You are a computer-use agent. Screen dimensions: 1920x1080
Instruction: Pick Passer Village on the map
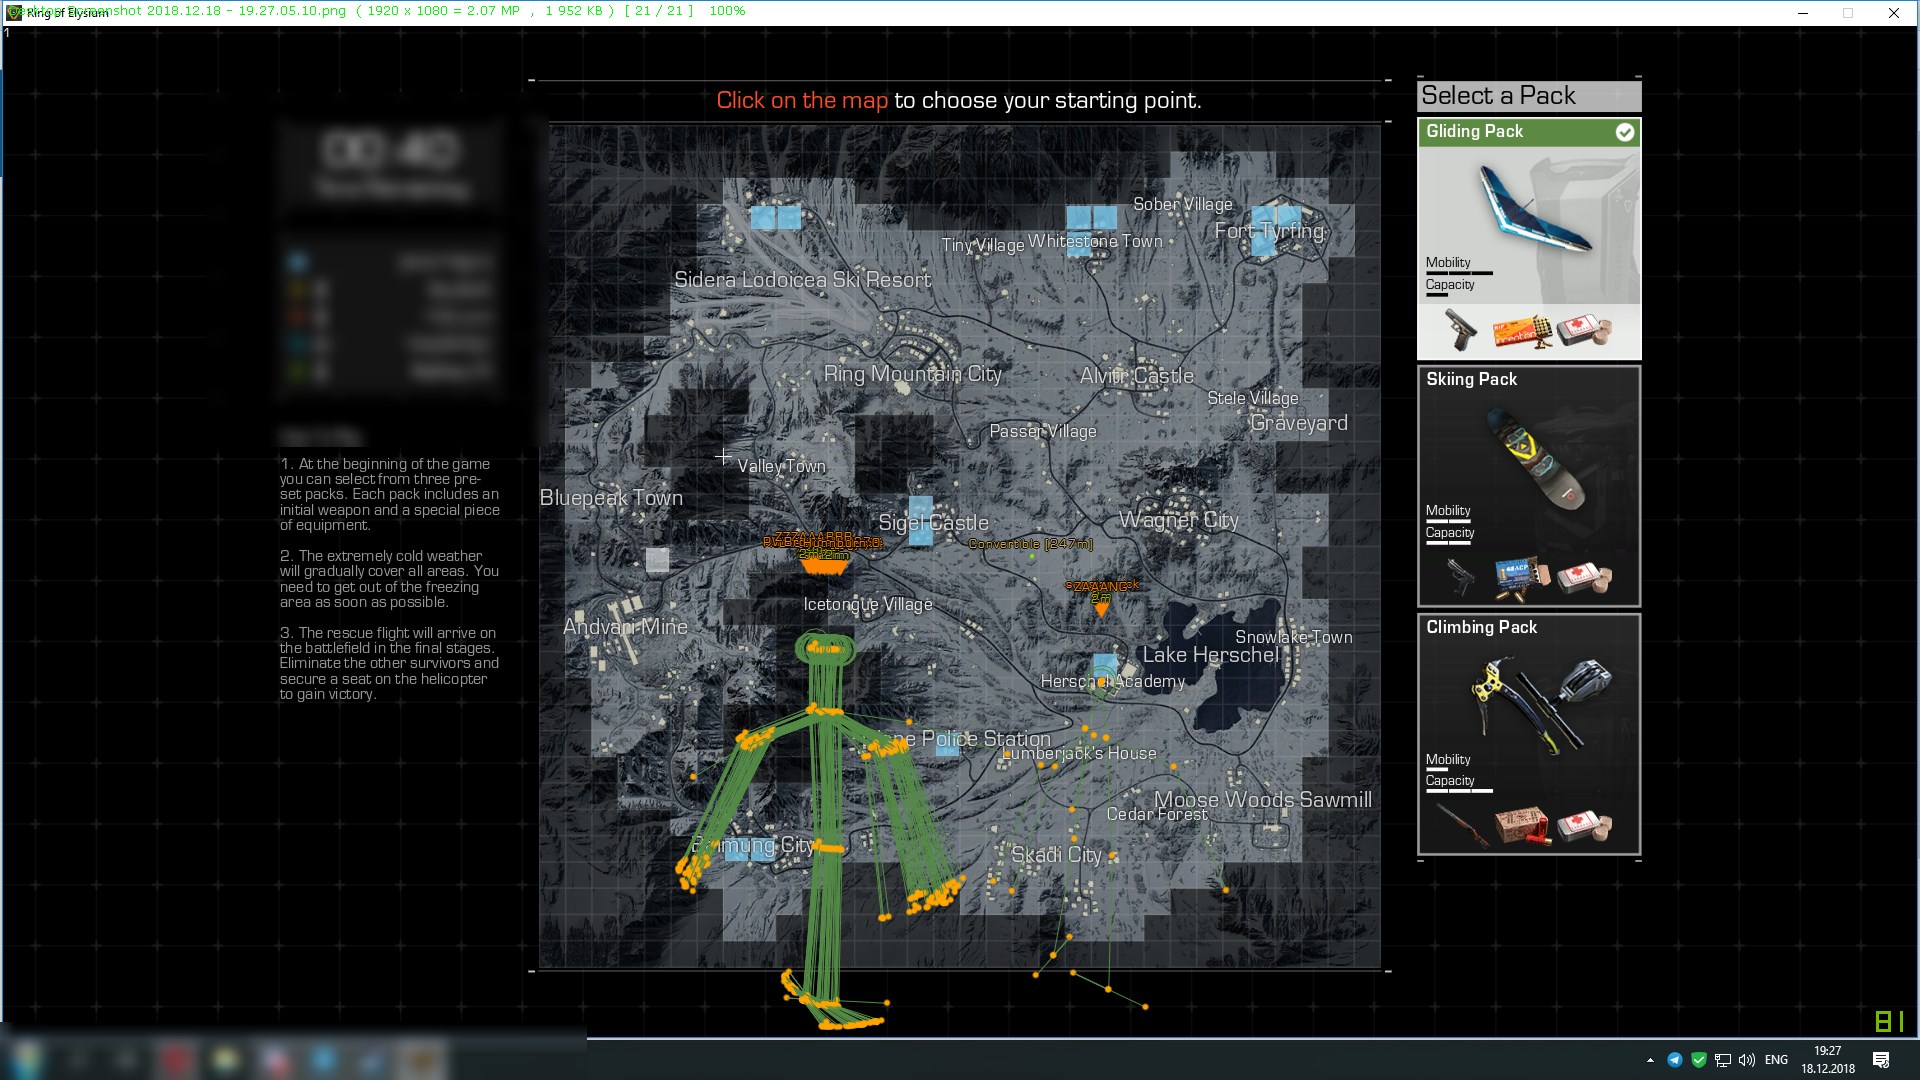click(1042, 431)
